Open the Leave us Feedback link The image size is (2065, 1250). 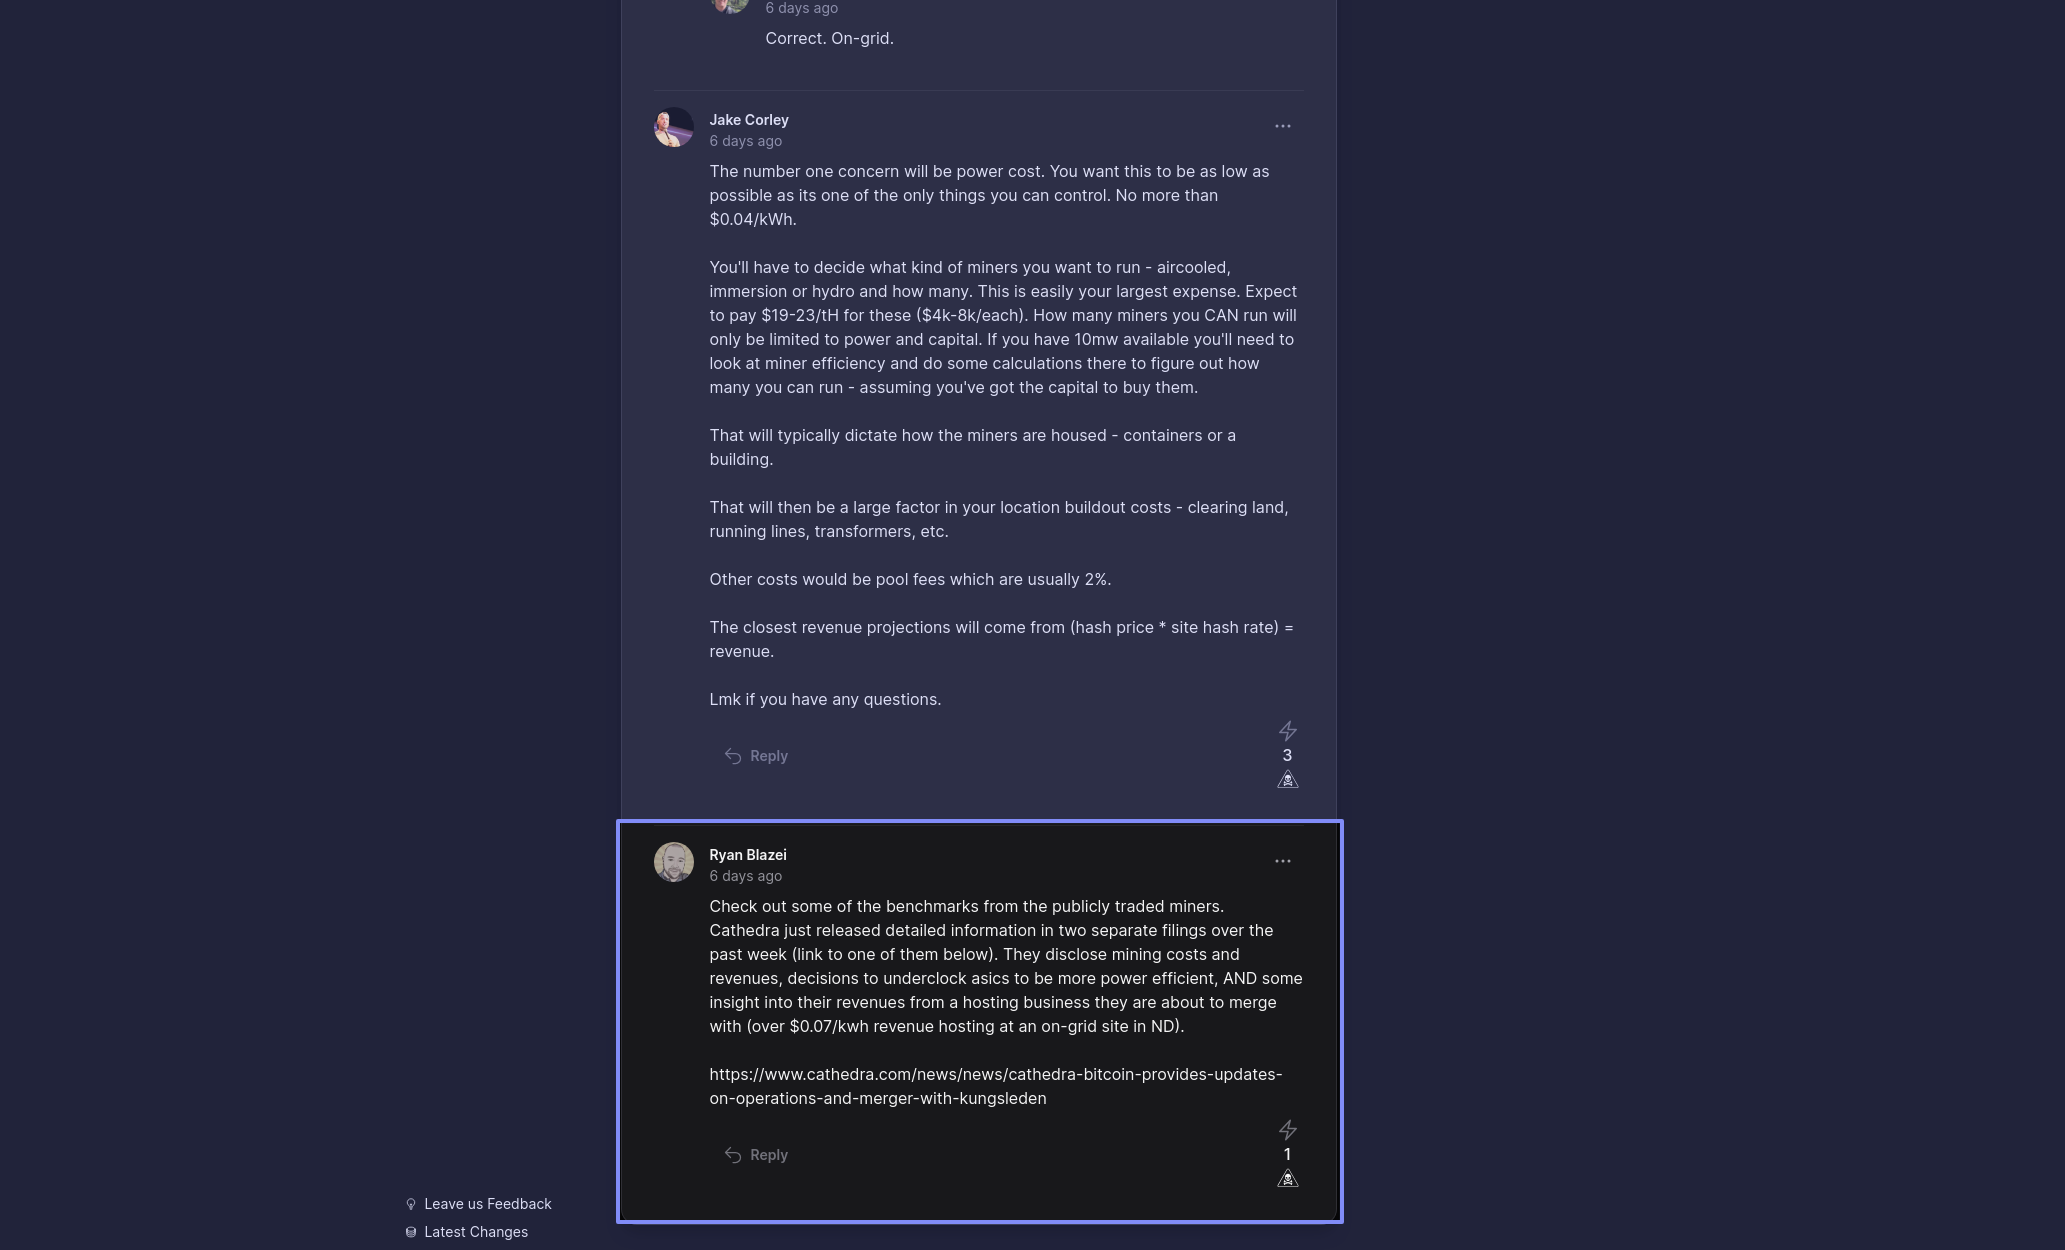[x=487, y=1204]
